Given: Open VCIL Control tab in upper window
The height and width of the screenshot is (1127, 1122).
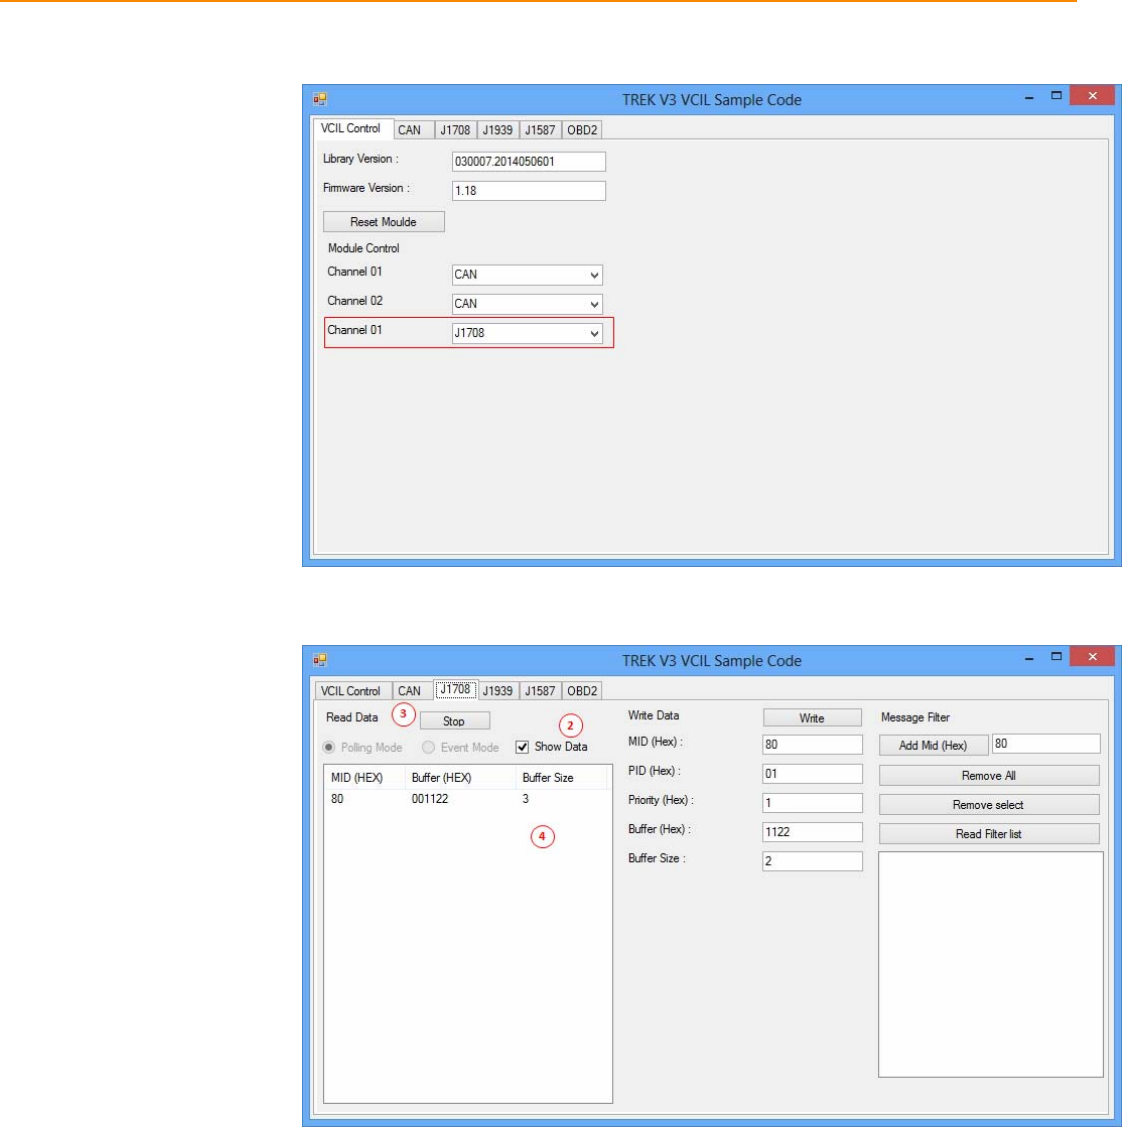Looking at the screenshot, I should point(351,129).
